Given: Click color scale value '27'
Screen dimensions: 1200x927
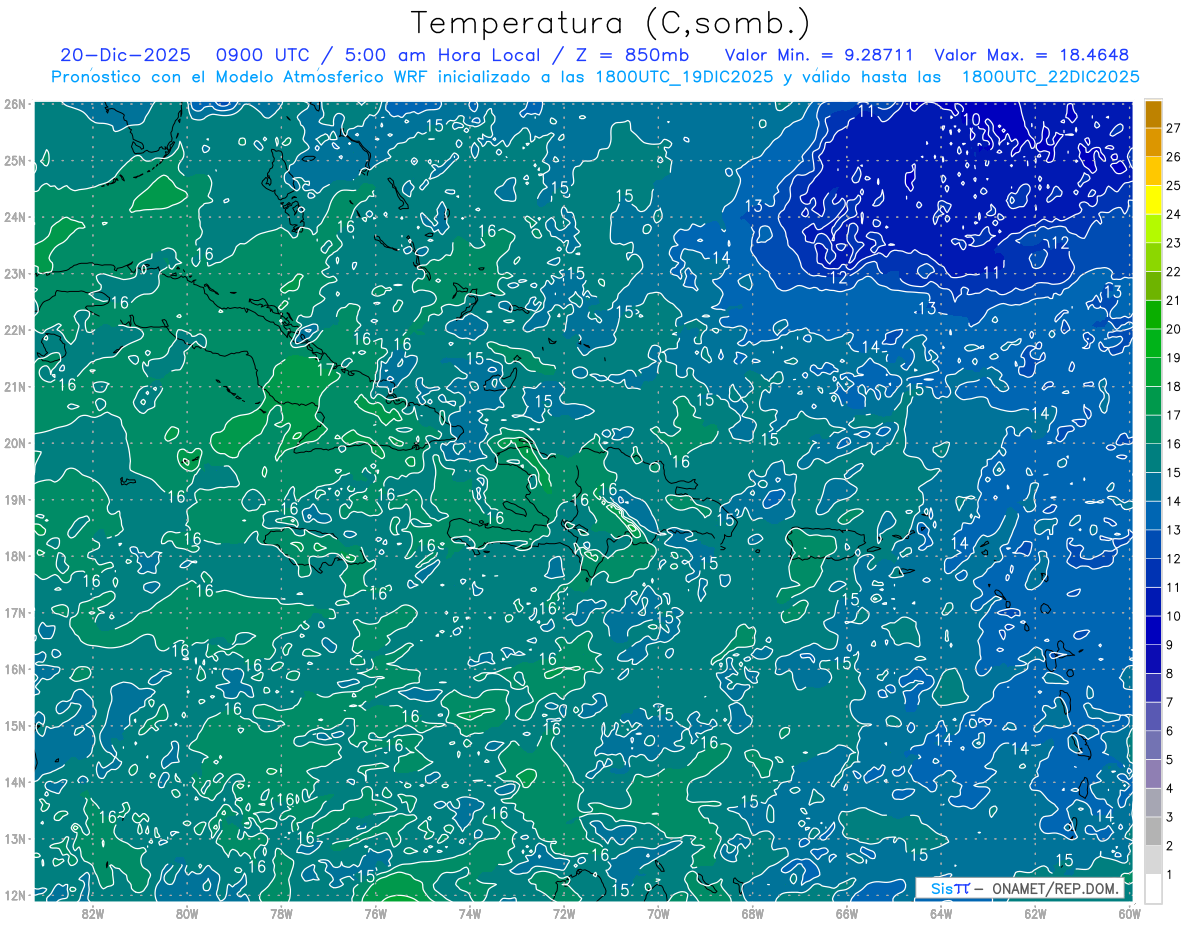Looking at the screenshot, I should [1174, 128].
